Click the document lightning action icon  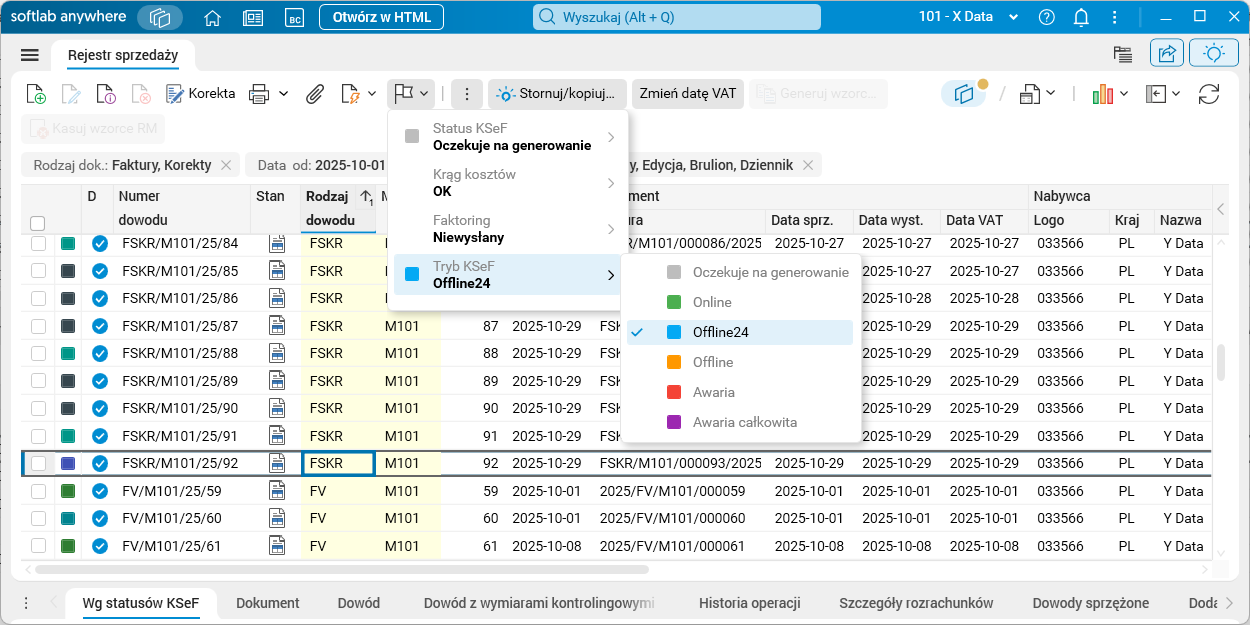(x=350, y=94)
